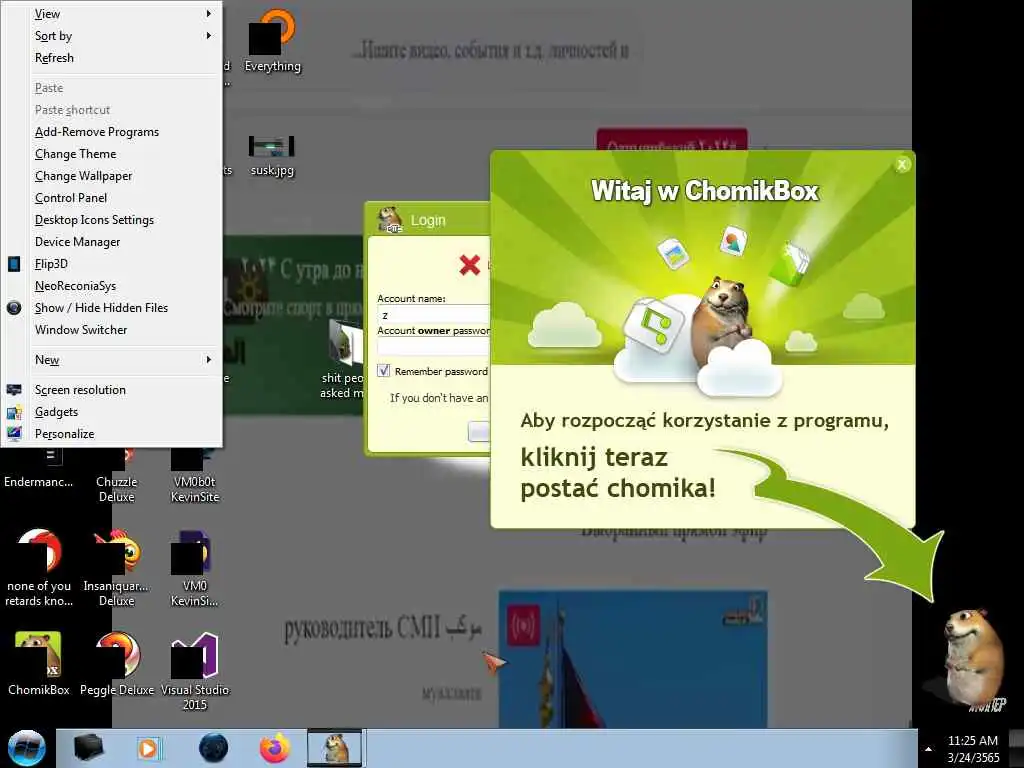Viewport: 1024px width, 768px height.
Task: Open the susk.jpg desktop file
Action: 272,156
